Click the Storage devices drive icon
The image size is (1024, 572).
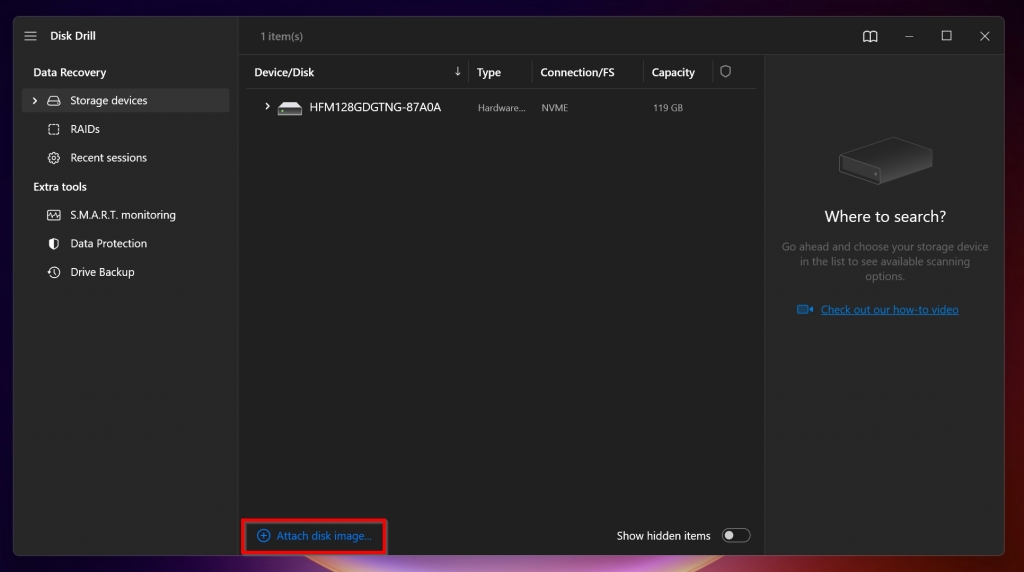[54, 101]
